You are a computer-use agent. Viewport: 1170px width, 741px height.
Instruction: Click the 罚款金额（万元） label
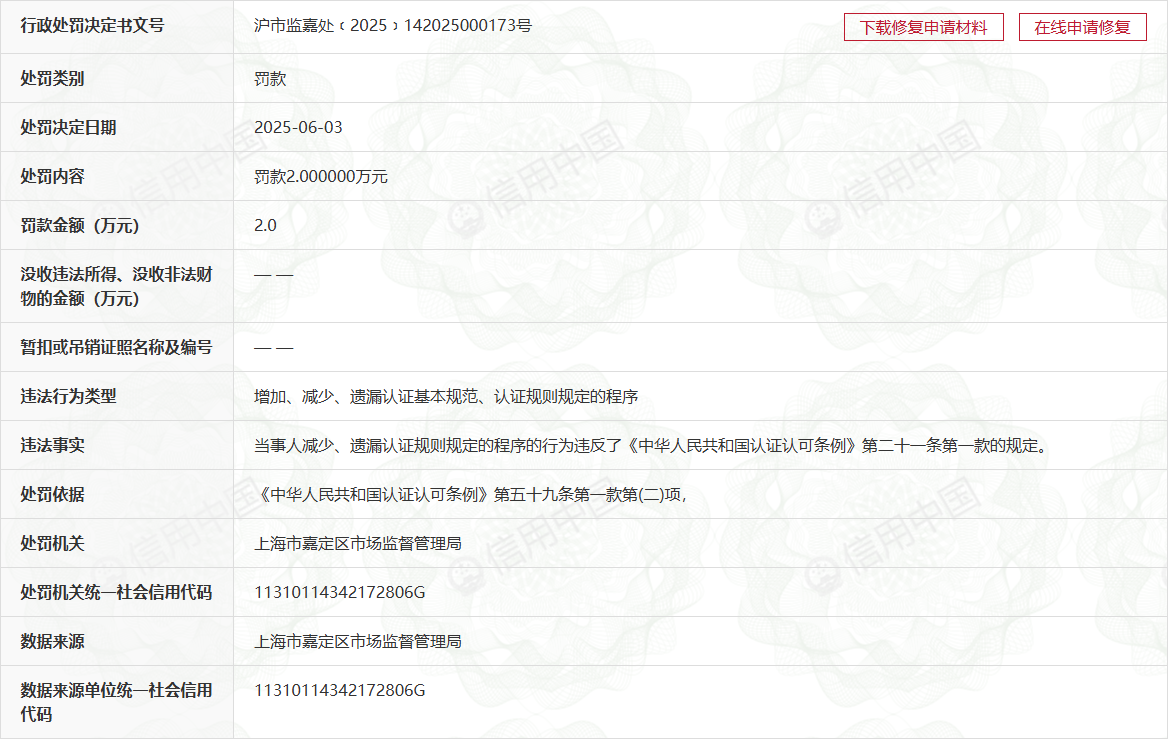click(x=80, y=225)
